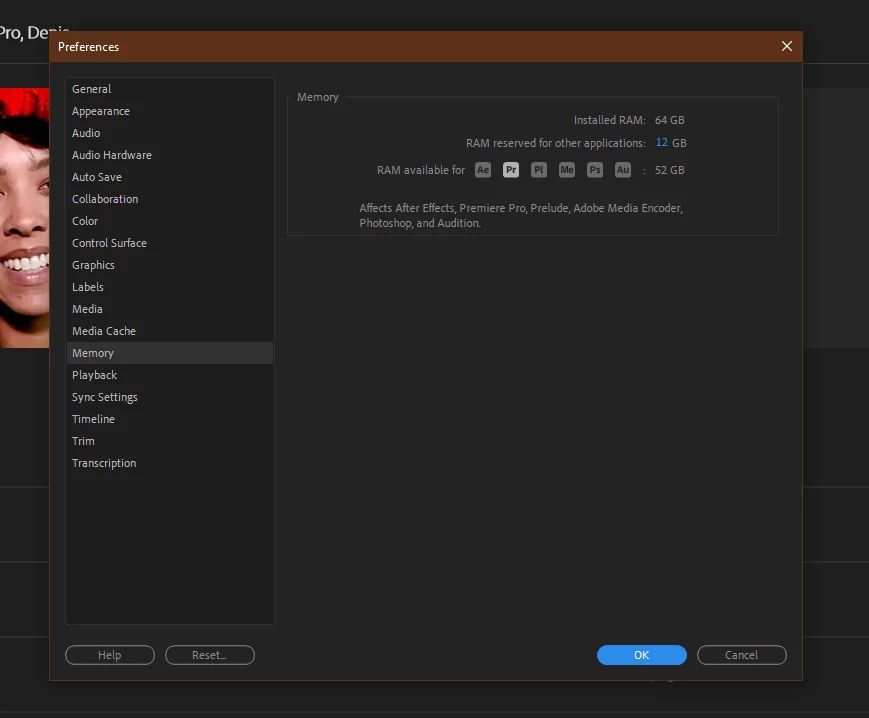Select the Color category

tap(170, 221)
